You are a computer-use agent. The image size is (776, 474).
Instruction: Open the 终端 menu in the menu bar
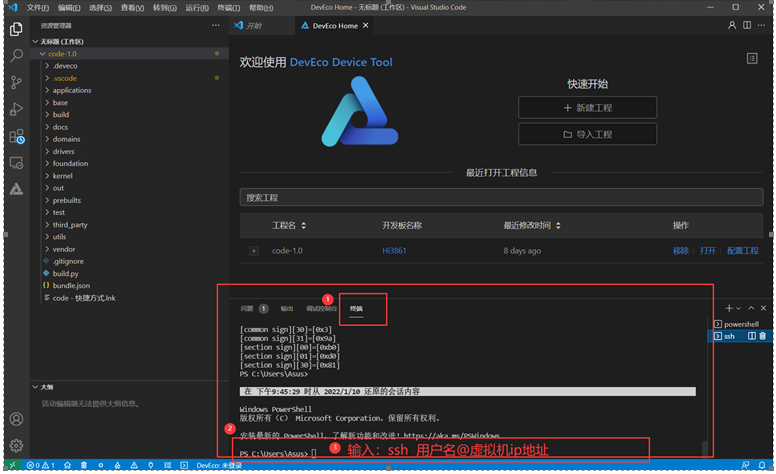pyautogui.click(x=229, y=7)
